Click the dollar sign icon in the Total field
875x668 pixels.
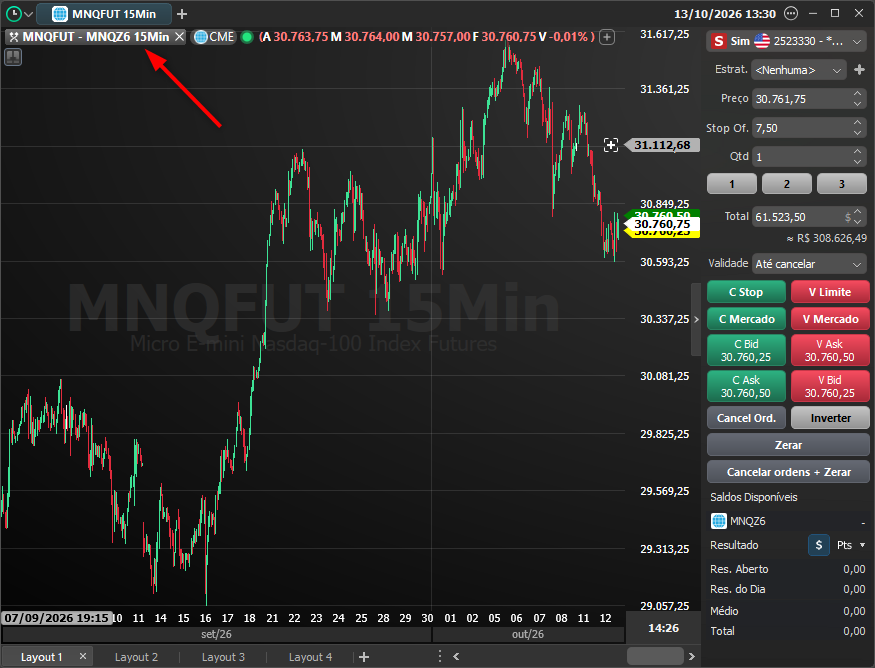tap(848, 217)
